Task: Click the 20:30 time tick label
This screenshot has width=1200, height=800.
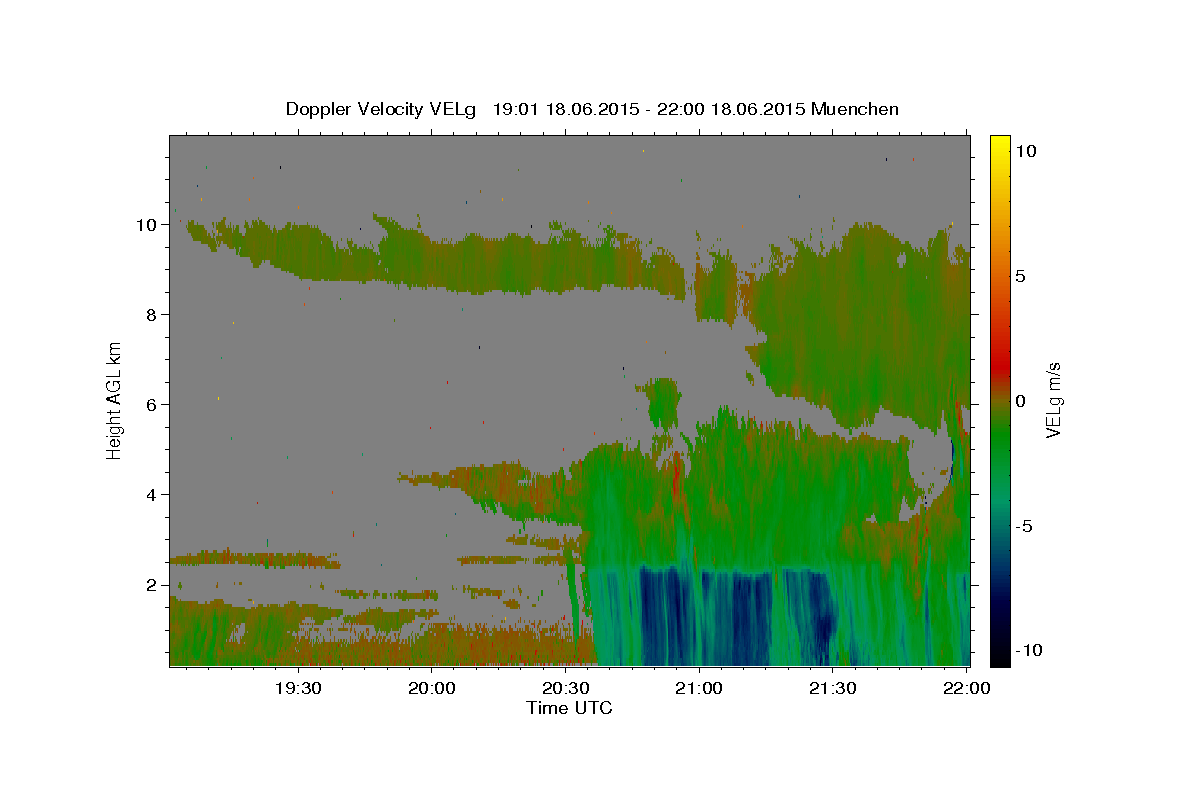Action: (565, 688)
